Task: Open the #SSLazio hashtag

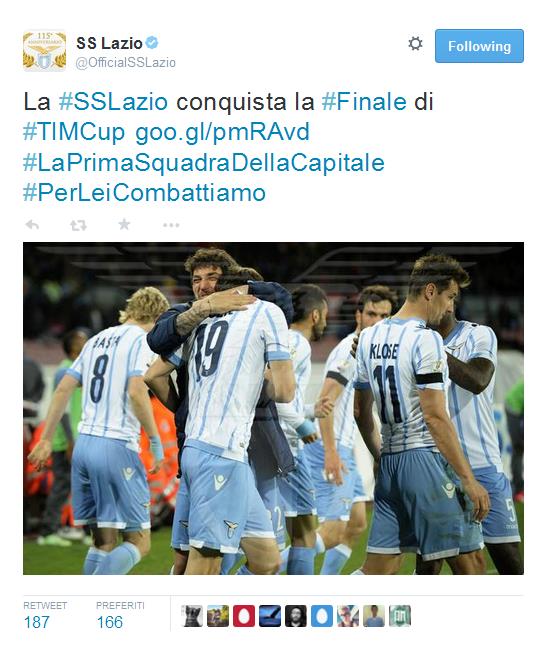Action: pos(113,102)
